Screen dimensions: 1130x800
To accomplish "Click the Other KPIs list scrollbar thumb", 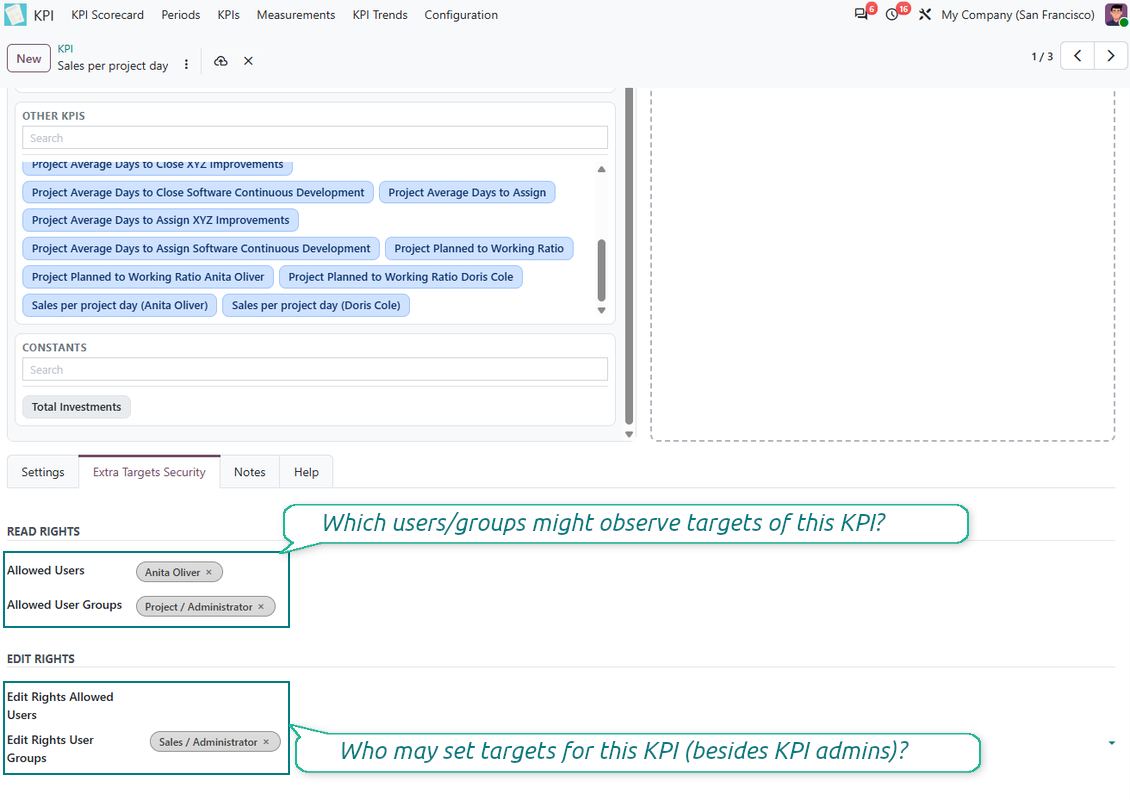I will point(602,270).
